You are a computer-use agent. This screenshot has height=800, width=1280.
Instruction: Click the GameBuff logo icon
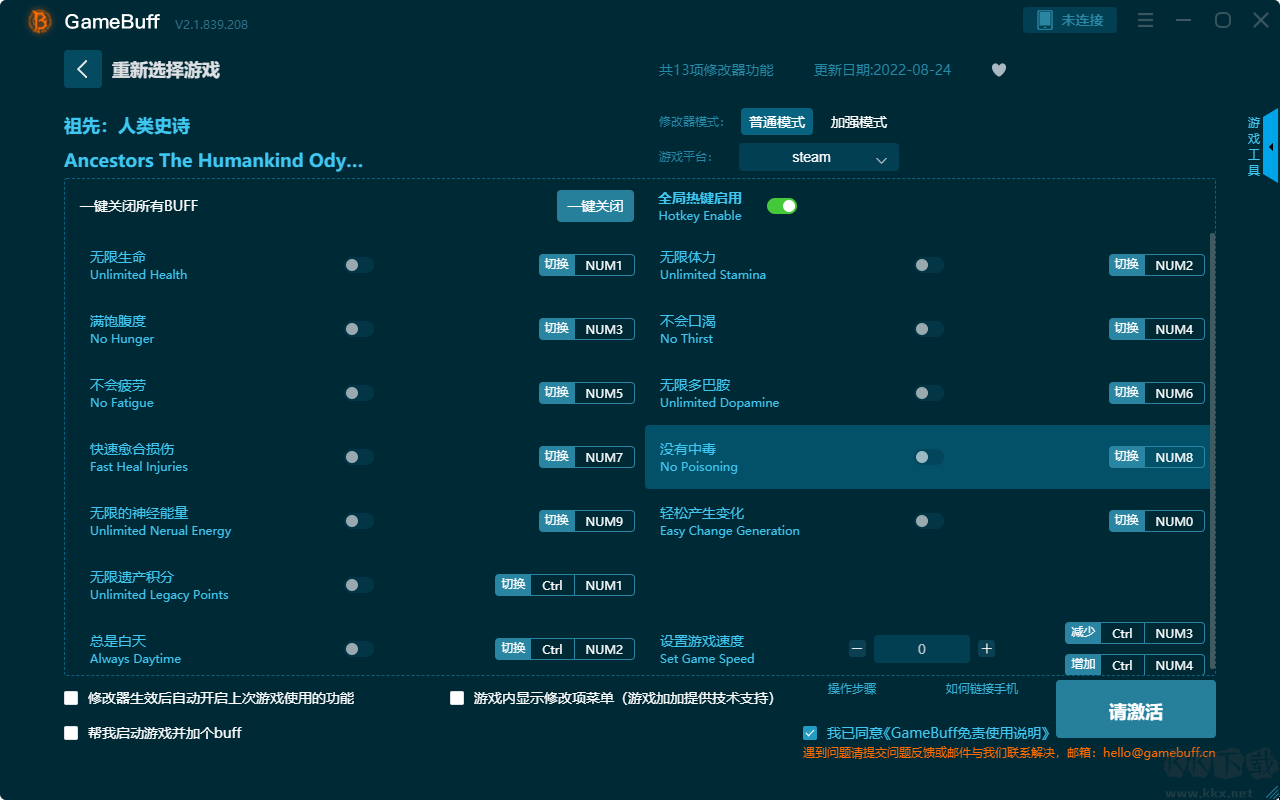pos(40,21)
